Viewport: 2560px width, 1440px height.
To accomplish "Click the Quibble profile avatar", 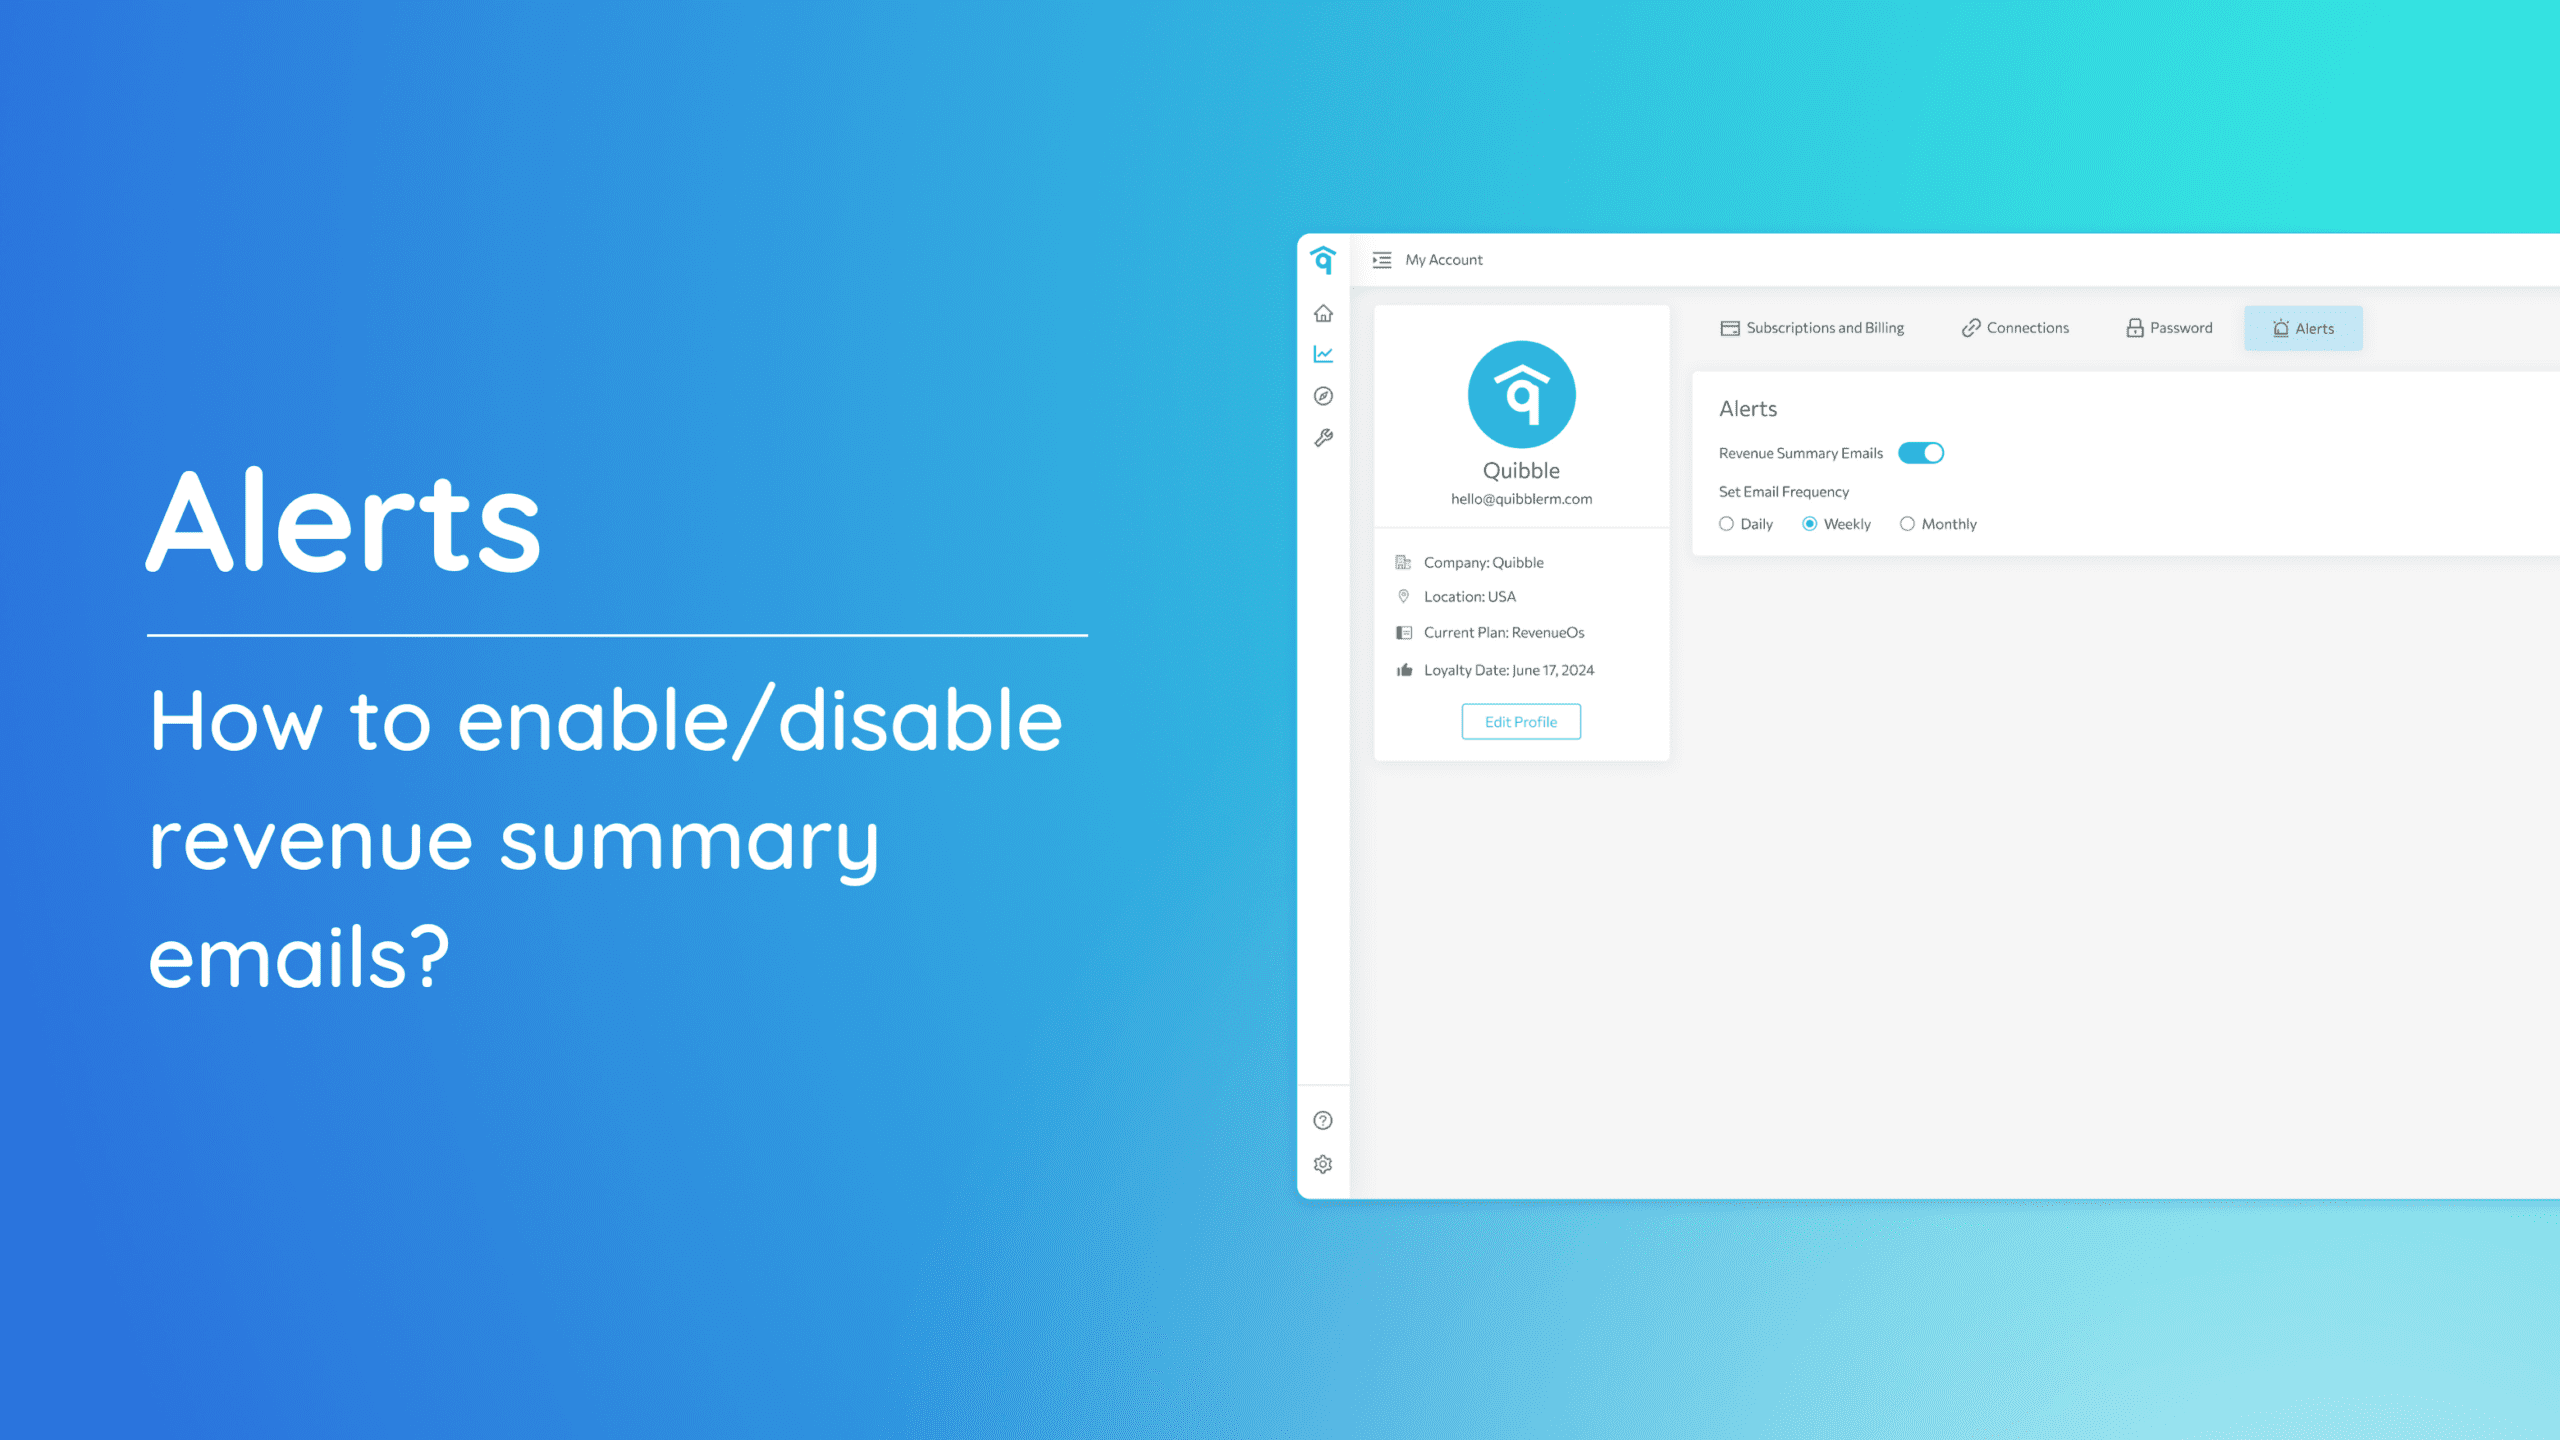I will 1521,394.
